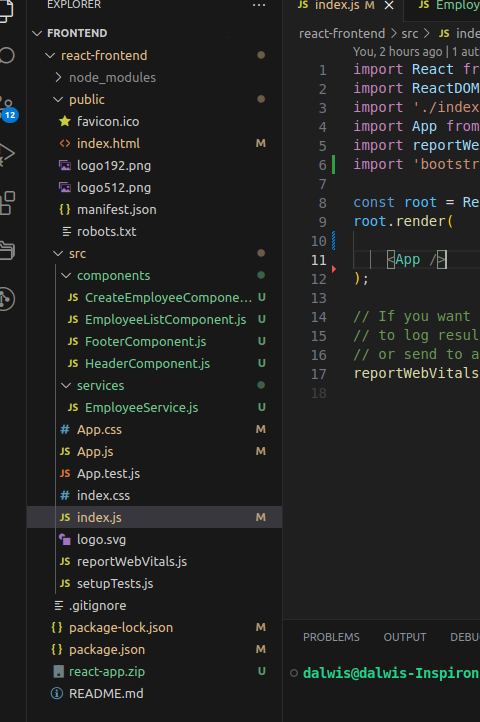Screen dimensions: 480x722
Task: Open package-lock.json braces icon
Action: (x=57, y=628)
